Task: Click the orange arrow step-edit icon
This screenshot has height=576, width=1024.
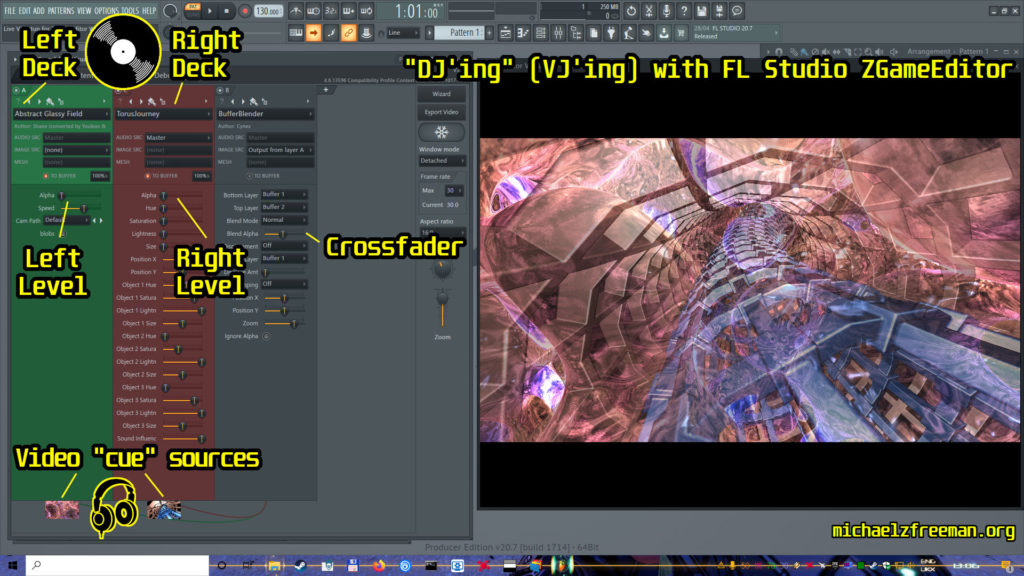Action: coord(313,33)
